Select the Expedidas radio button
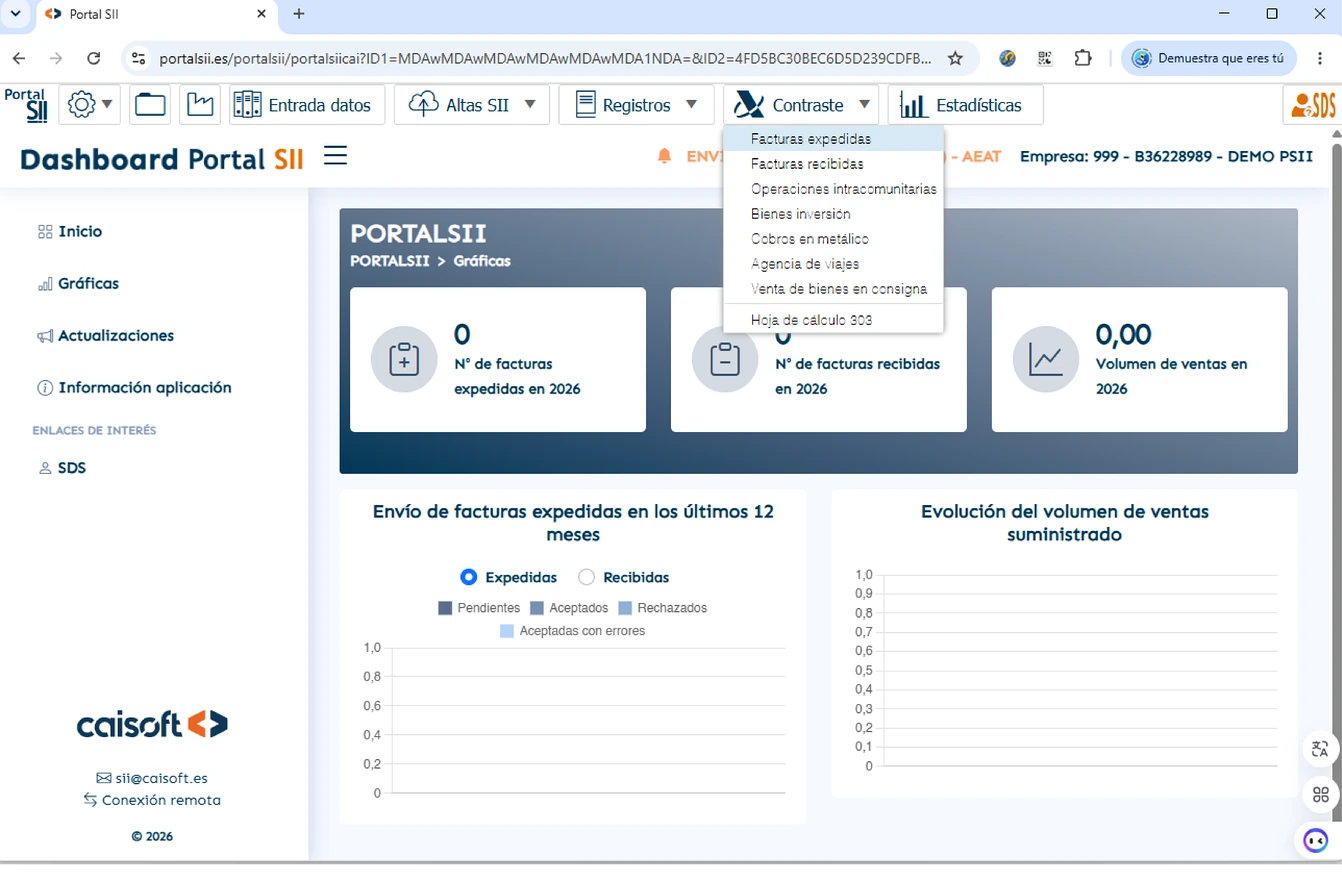The height and width of the screenshot is (874, 1342). pyautogui.click(x=468, y=577)
